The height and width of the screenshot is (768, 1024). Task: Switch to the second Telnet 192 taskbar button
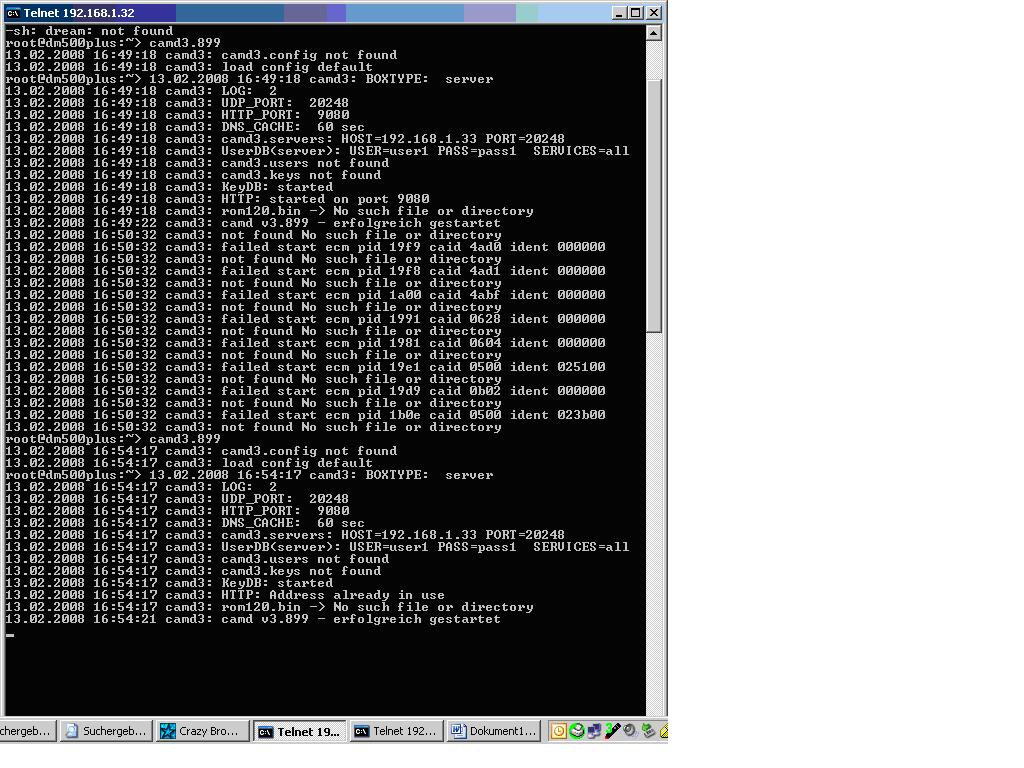[x=396, y=731]
